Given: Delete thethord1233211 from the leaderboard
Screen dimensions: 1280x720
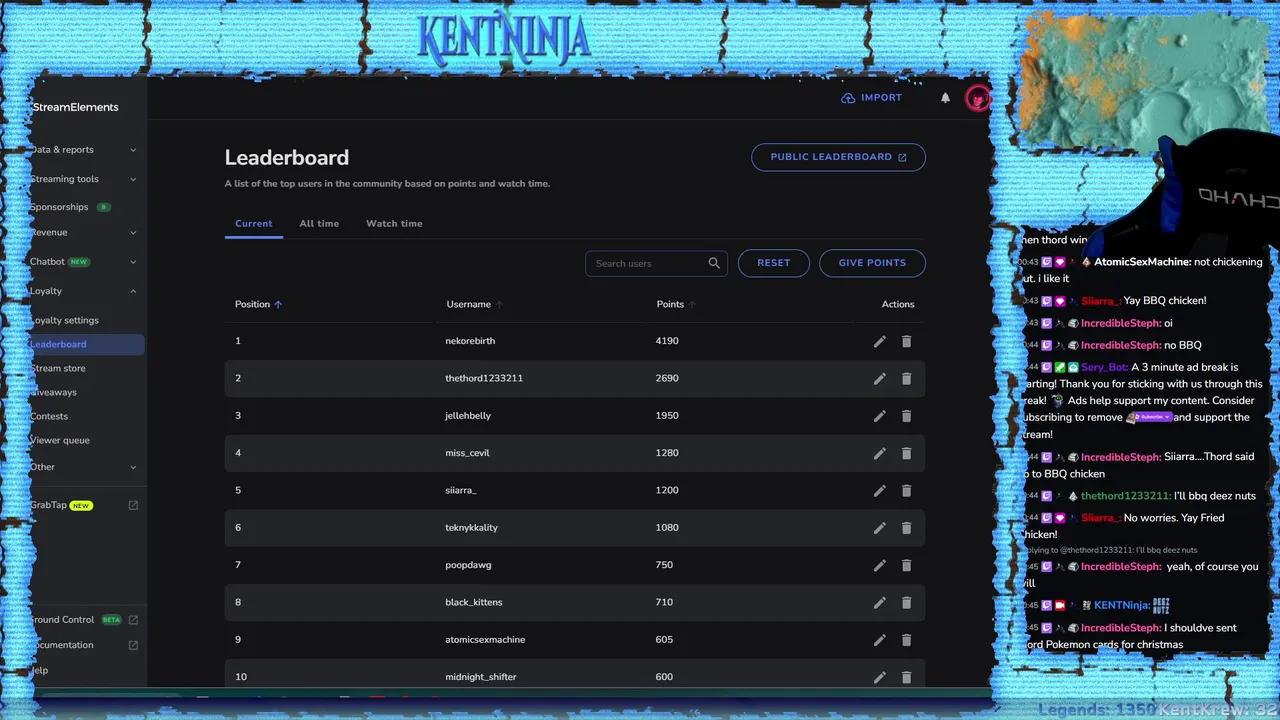Looking at the screenshot, I should coord(906,379).
